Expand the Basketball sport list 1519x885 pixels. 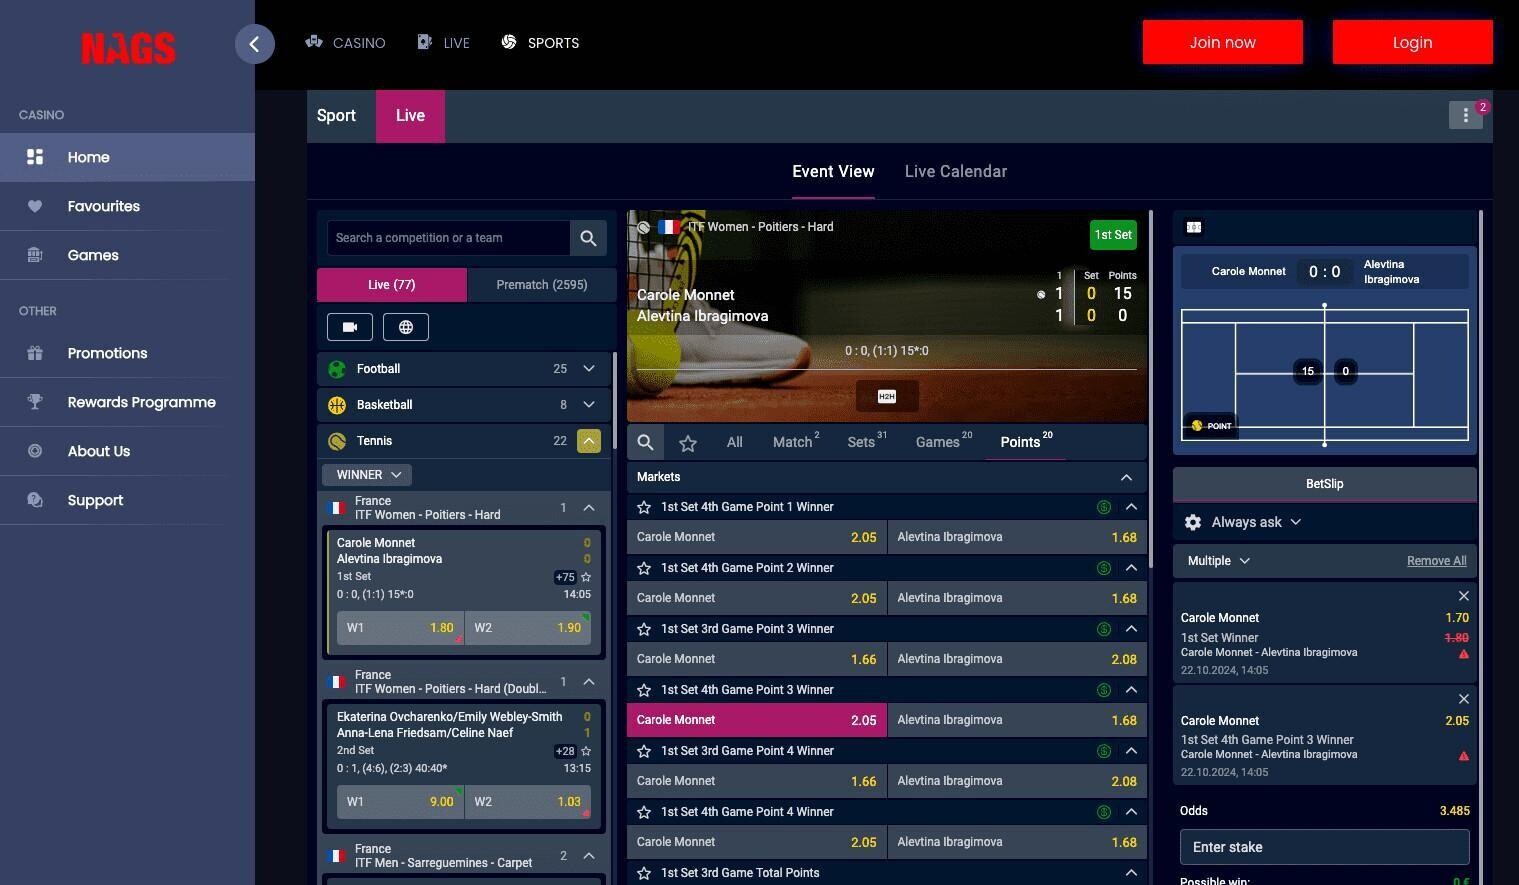point(589,405)
